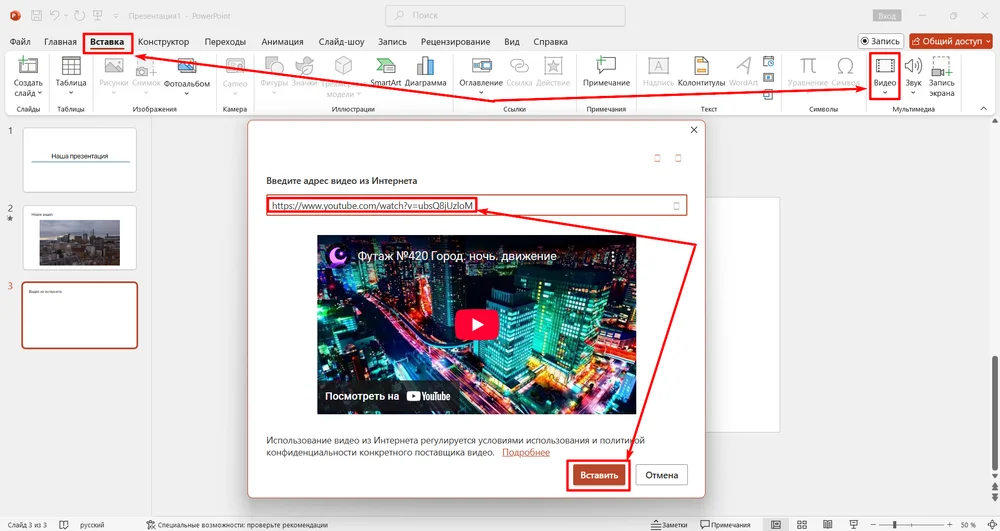Click the Запись экрана icon
This screenshot has width=1000, height=531.
pos(941,76)
